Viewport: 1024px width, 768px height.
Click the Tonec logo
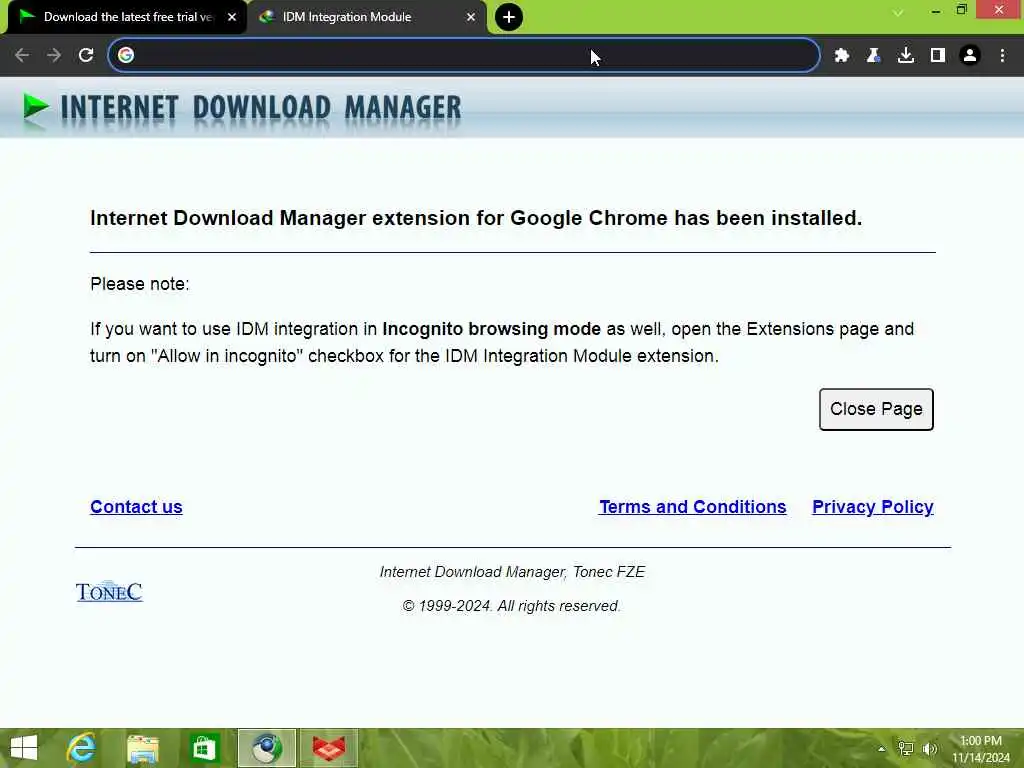[109, 592]
